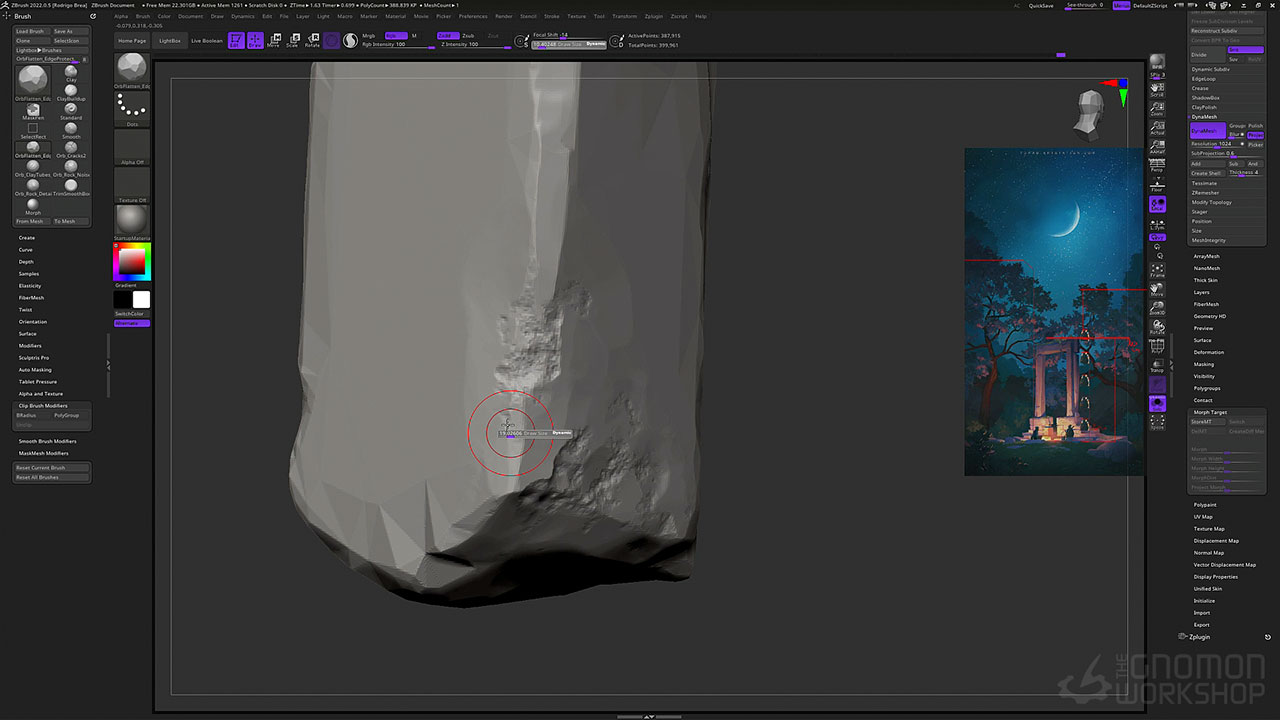Select the Smooth brush
Viewport: 1280px width, 720px height.
coord(71,130)
